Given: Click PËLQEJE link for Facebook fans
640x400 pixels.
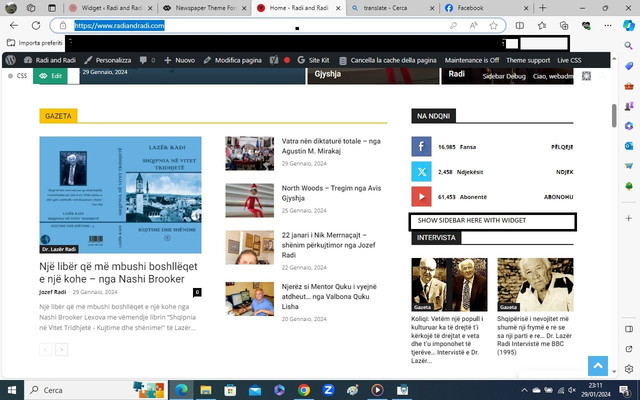Looking at the screenshot, I should click(x=562, y=147).
